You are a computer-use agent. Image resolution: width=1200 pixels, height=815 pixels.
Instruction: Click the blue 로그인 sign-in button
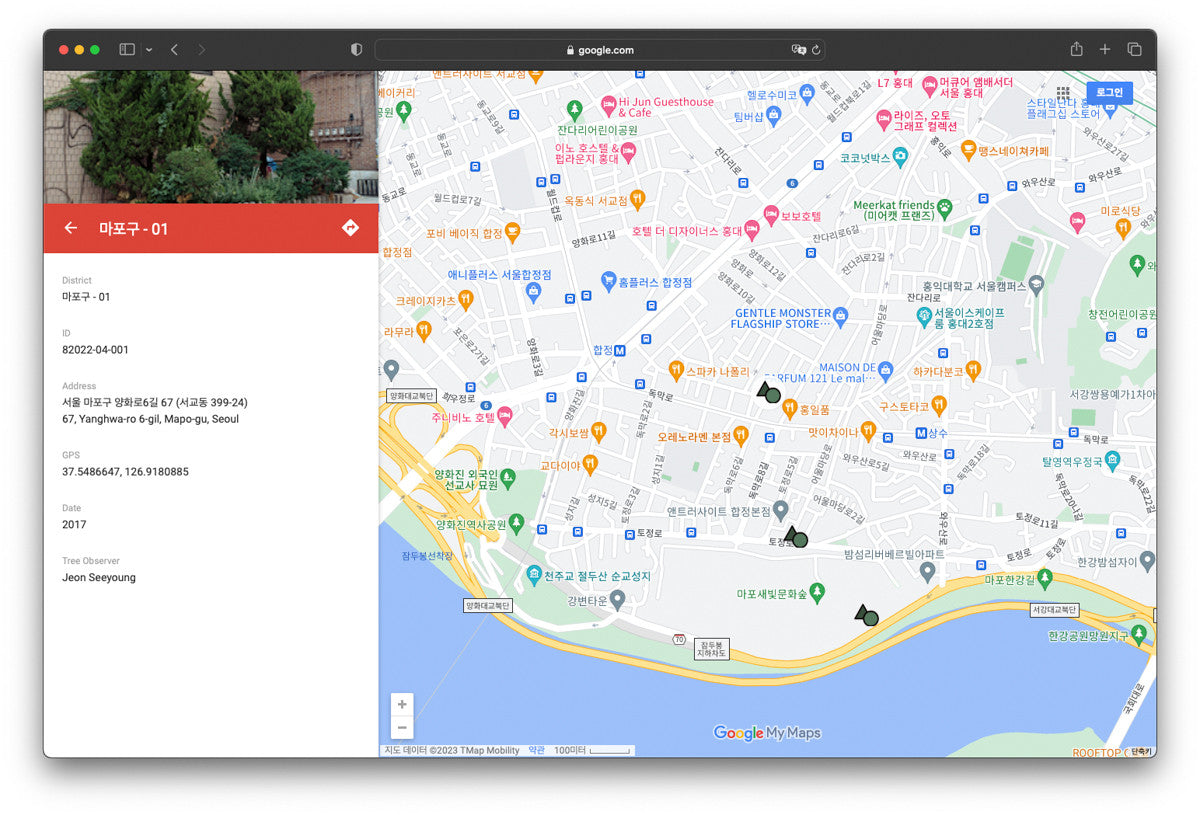click(x=1109, y=92)
